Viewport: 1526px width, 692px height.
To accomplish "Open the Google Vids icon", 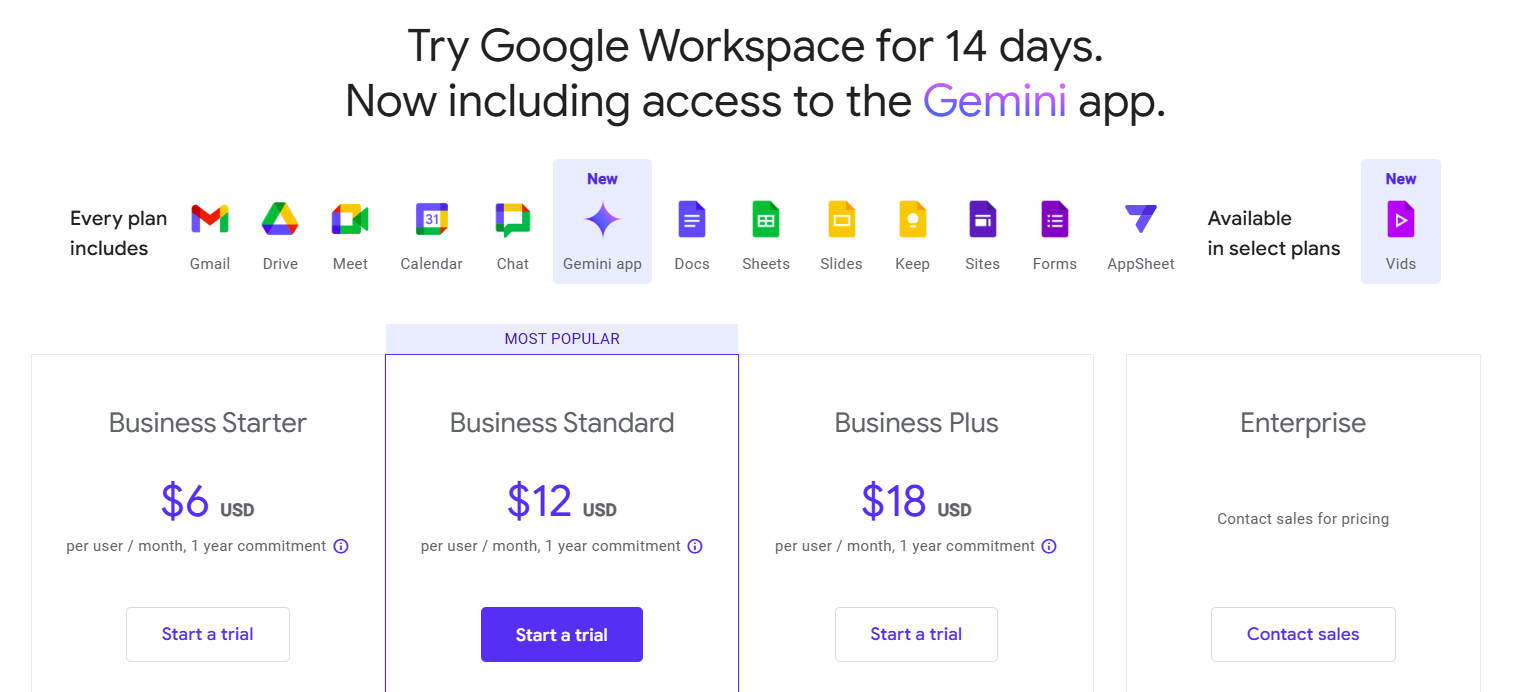I will click(x=1400, y=219).
